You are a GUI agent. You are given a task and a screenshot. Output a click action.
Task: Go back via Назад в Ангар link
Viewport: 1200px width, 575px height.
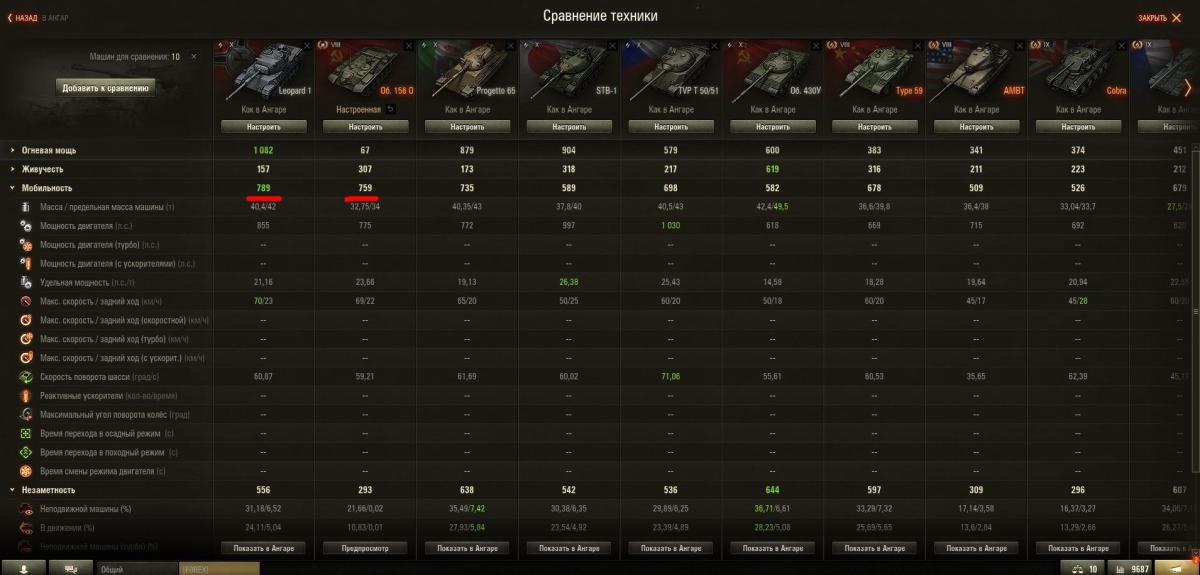(39, 18)
